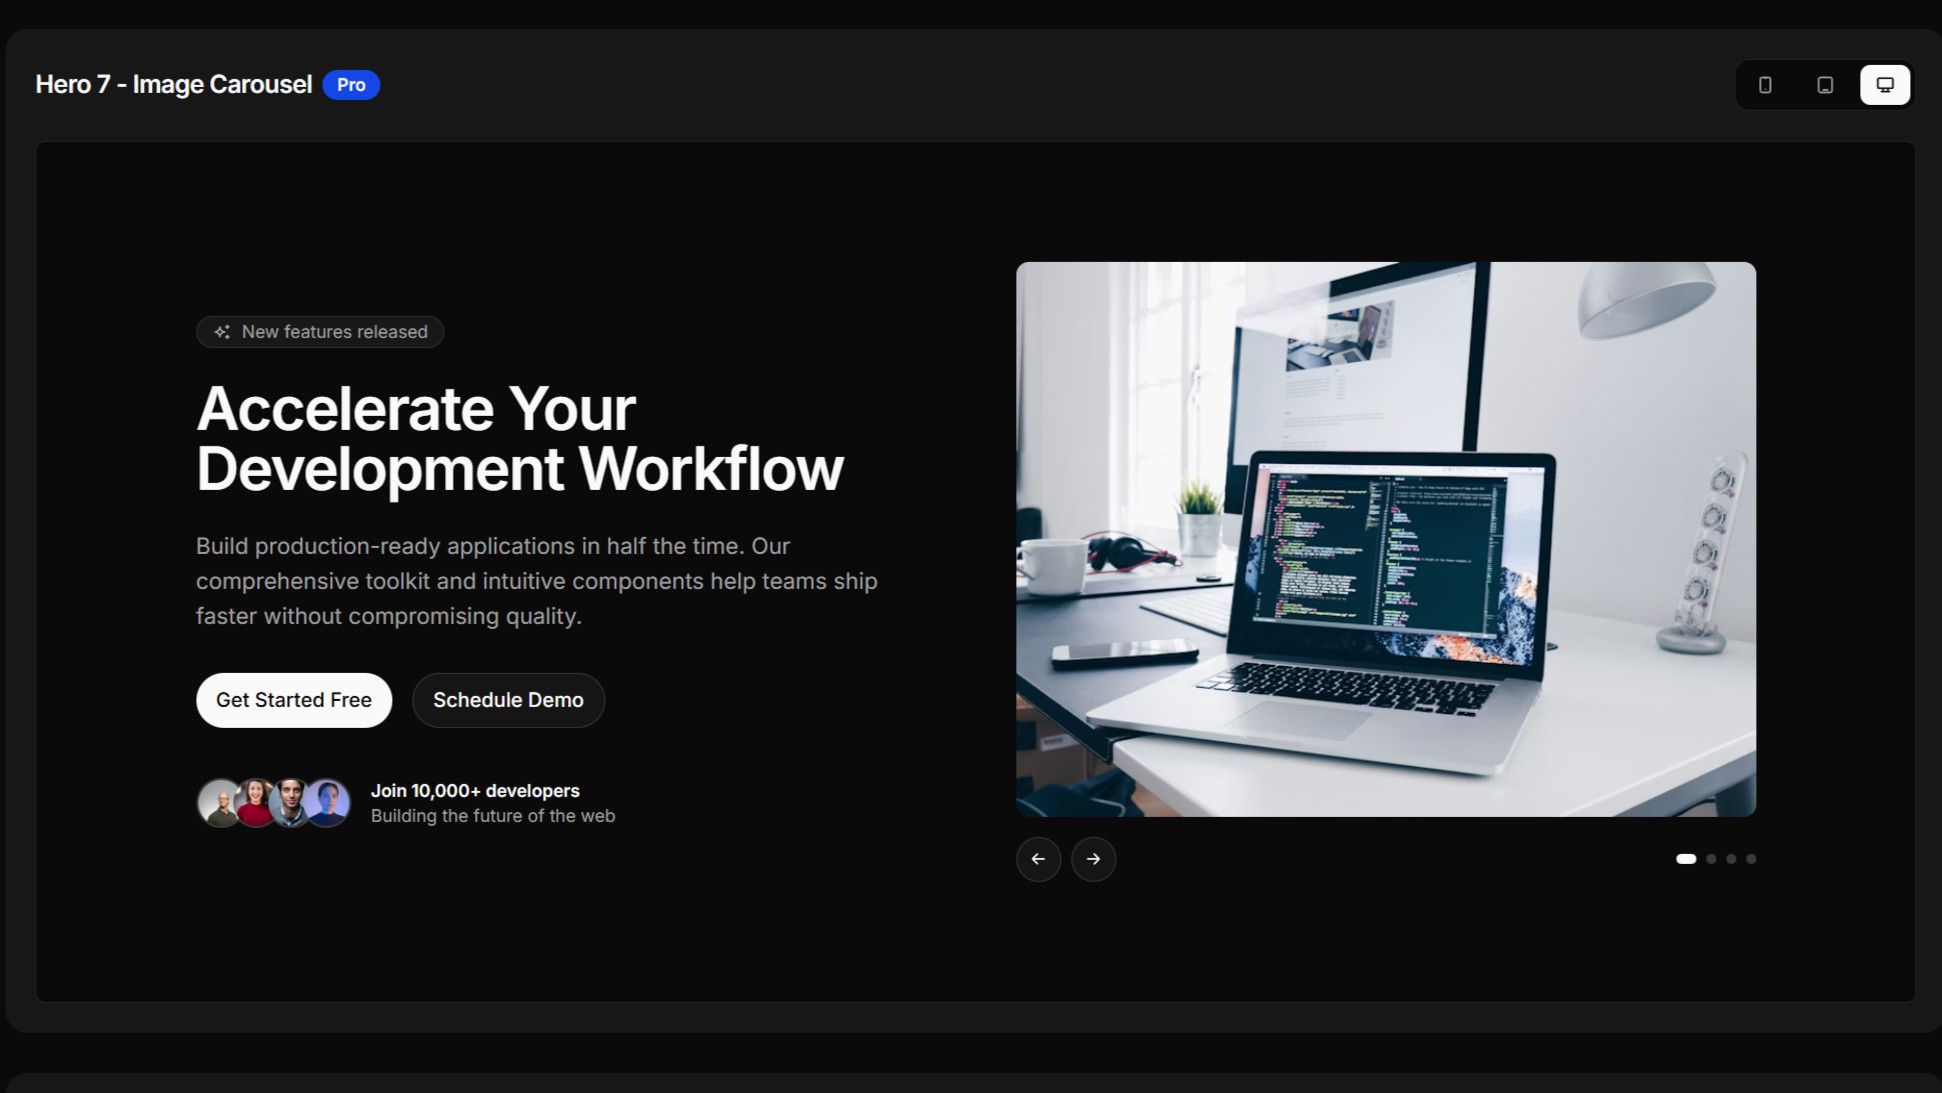Click the blue Pro badge

pyautogui.click(x=351, y=85)
